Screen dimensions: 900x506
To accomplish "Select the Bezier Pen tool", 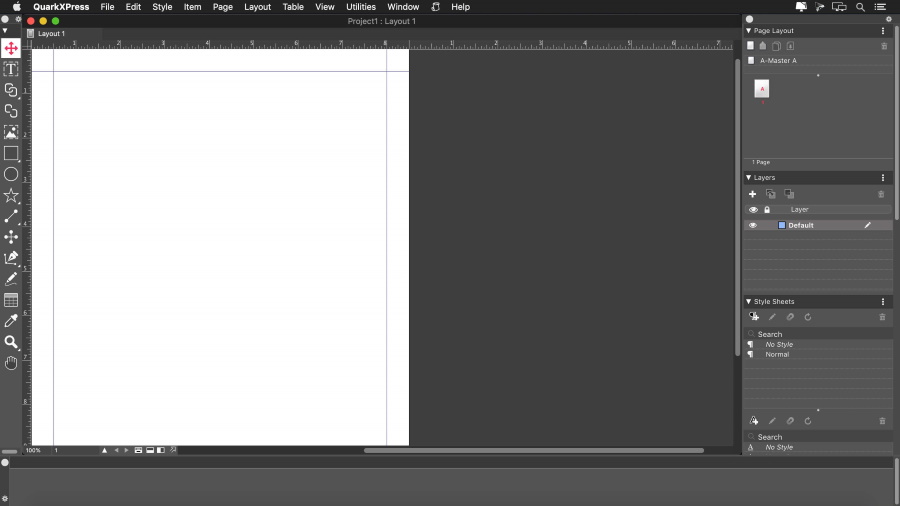I will point(11,258).
